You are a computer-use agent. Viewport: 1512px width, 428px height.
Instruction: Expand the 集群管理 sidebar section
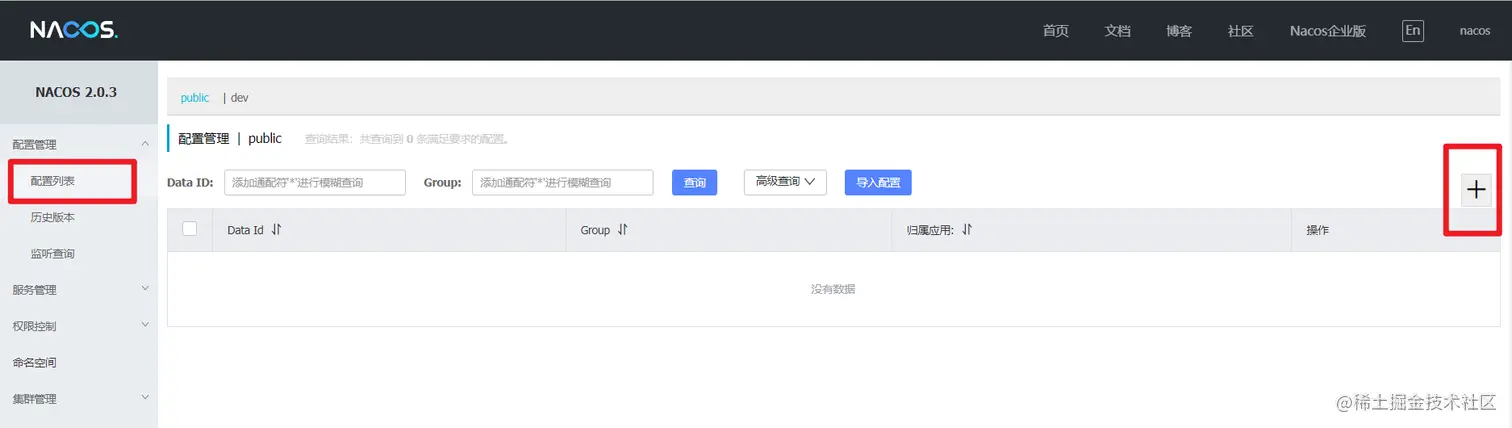[x=79, y=399]
